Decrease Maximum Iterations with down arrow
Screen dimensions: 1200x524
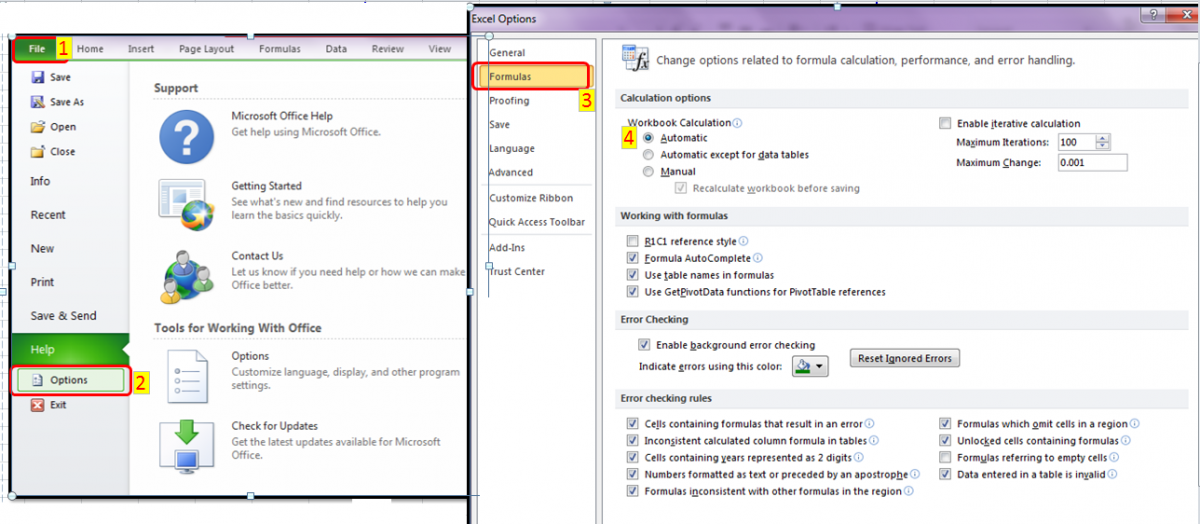point(1103,147)
